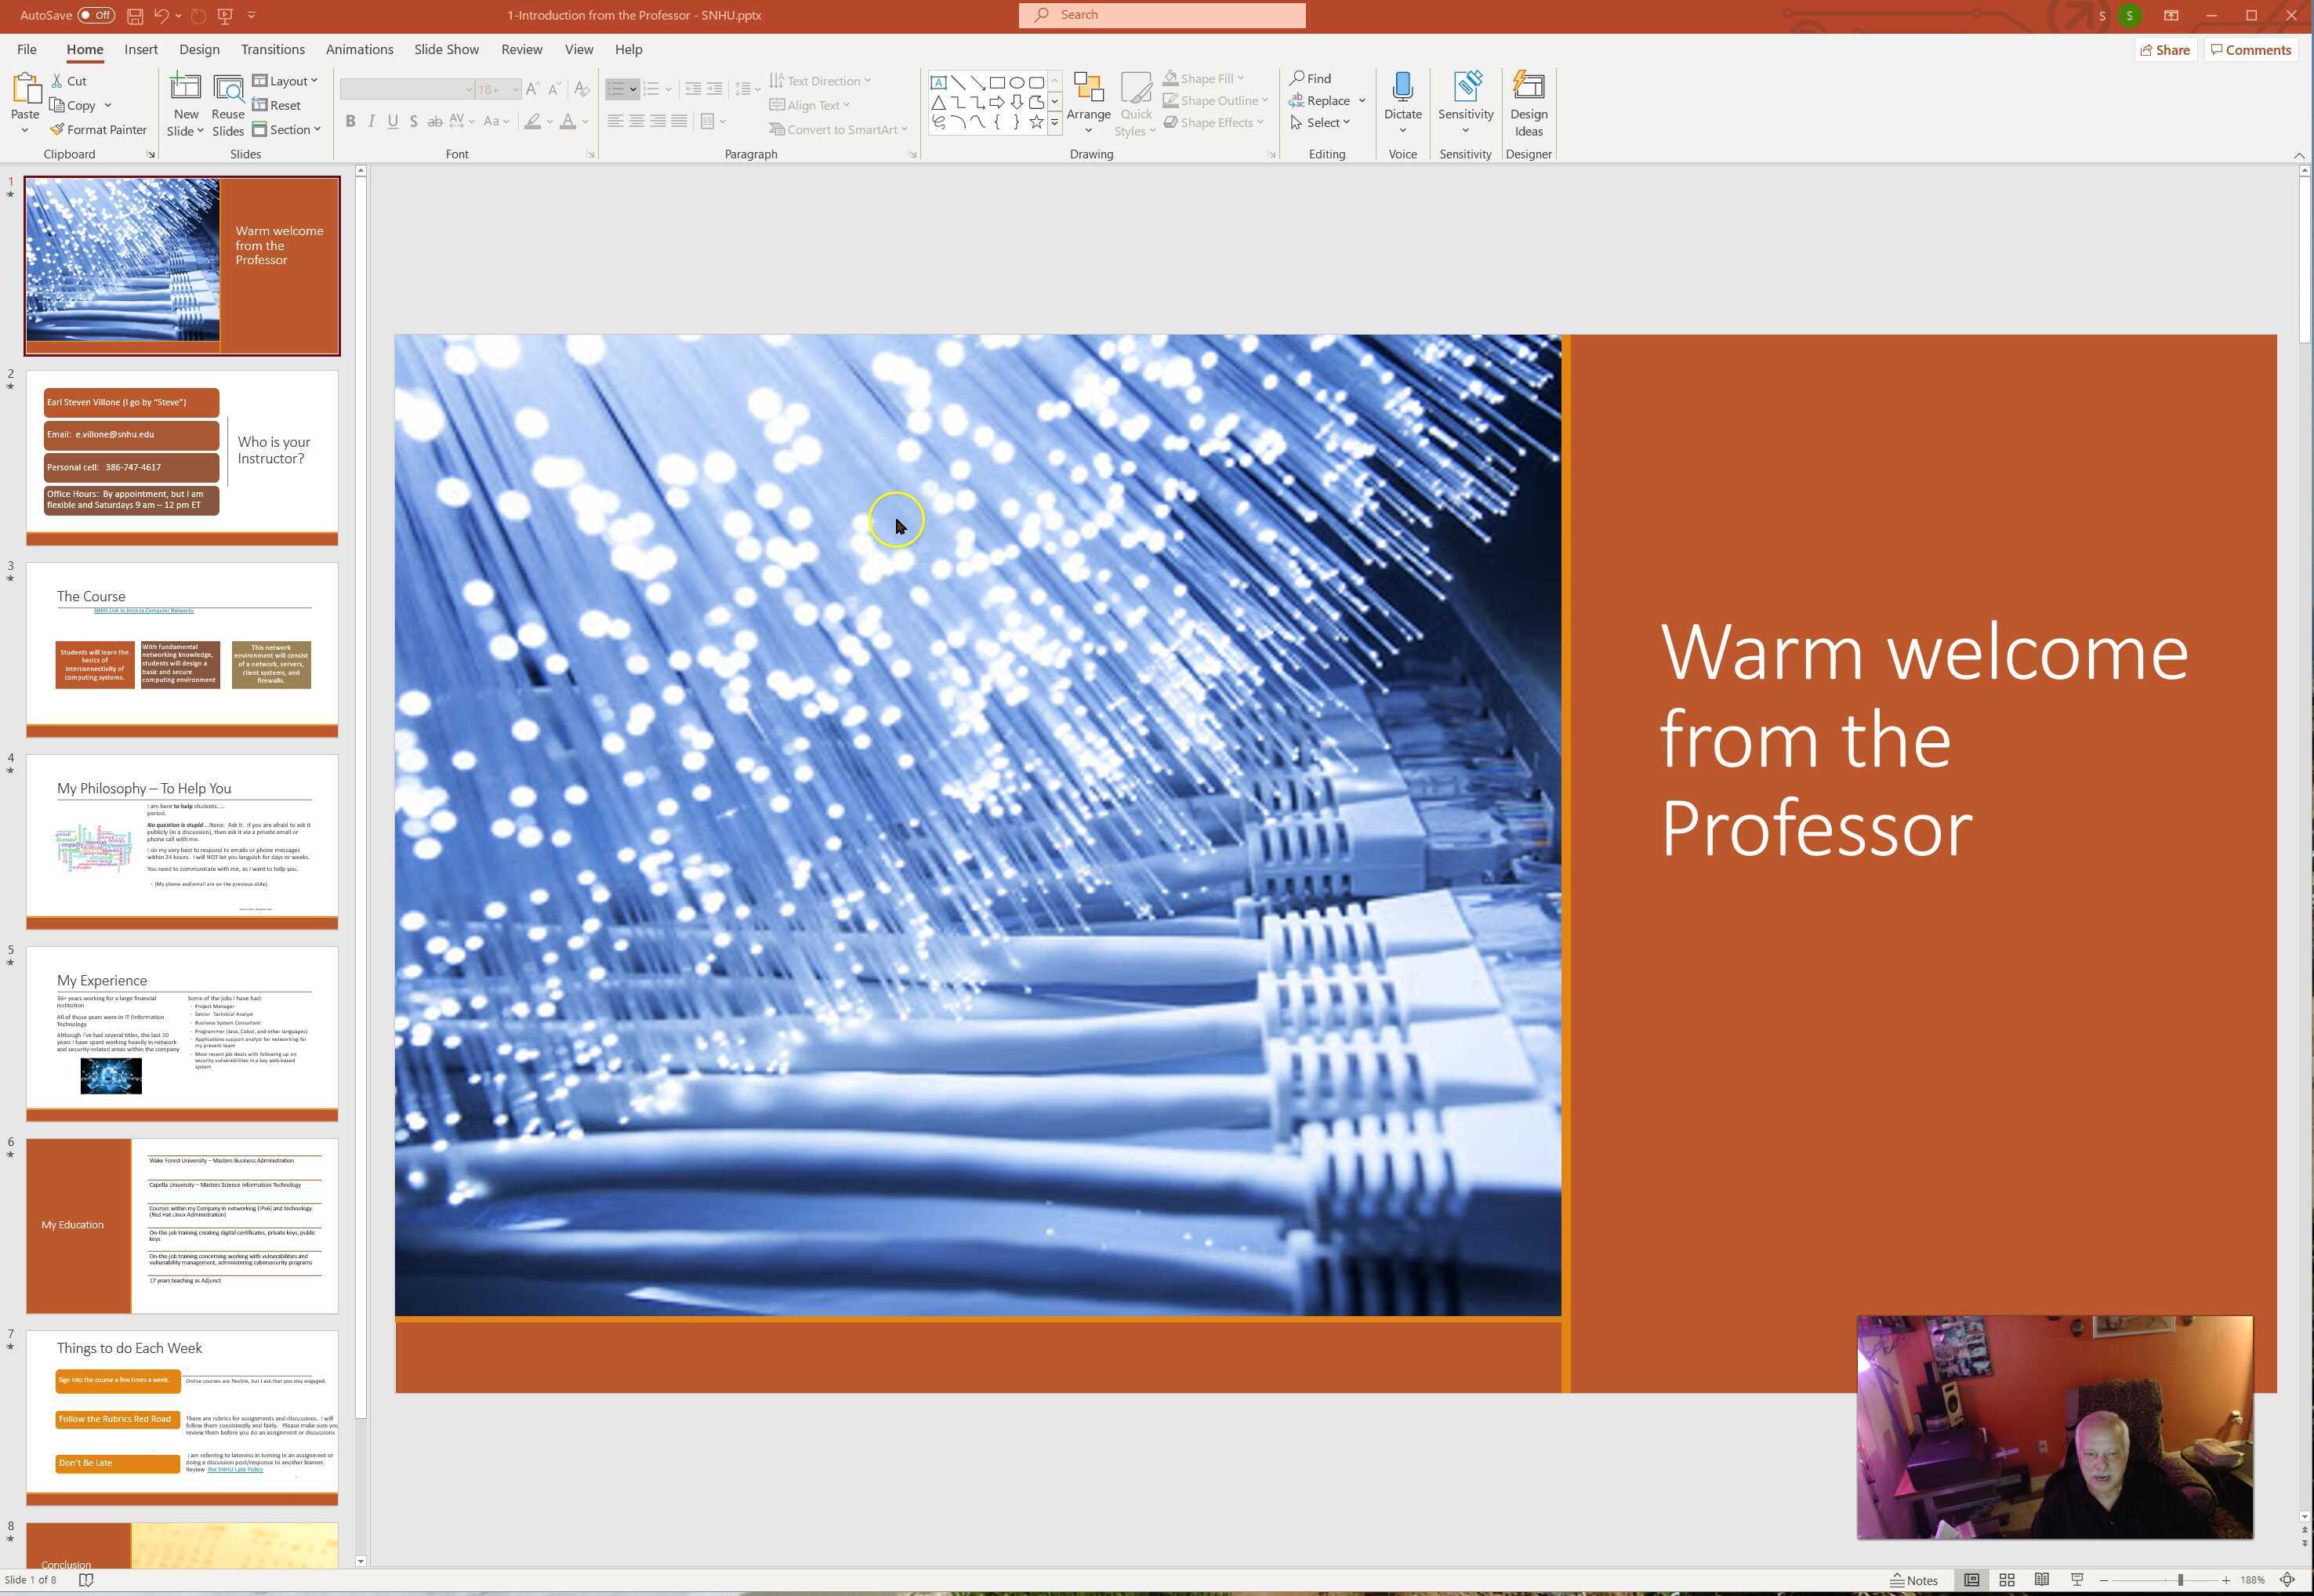Adjust the zoom slider in status bar
This screenshot has width=2314, height=1596.
2179,1580
